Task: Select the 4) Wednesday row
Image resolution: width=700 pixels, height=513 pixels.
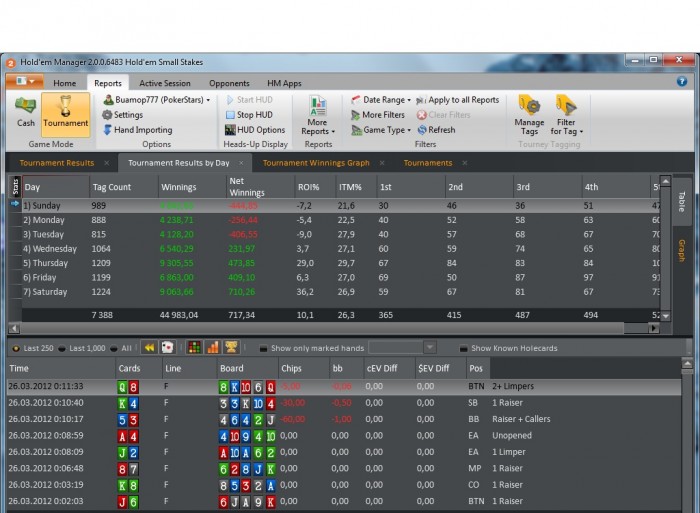Action: tap(341, 249)
